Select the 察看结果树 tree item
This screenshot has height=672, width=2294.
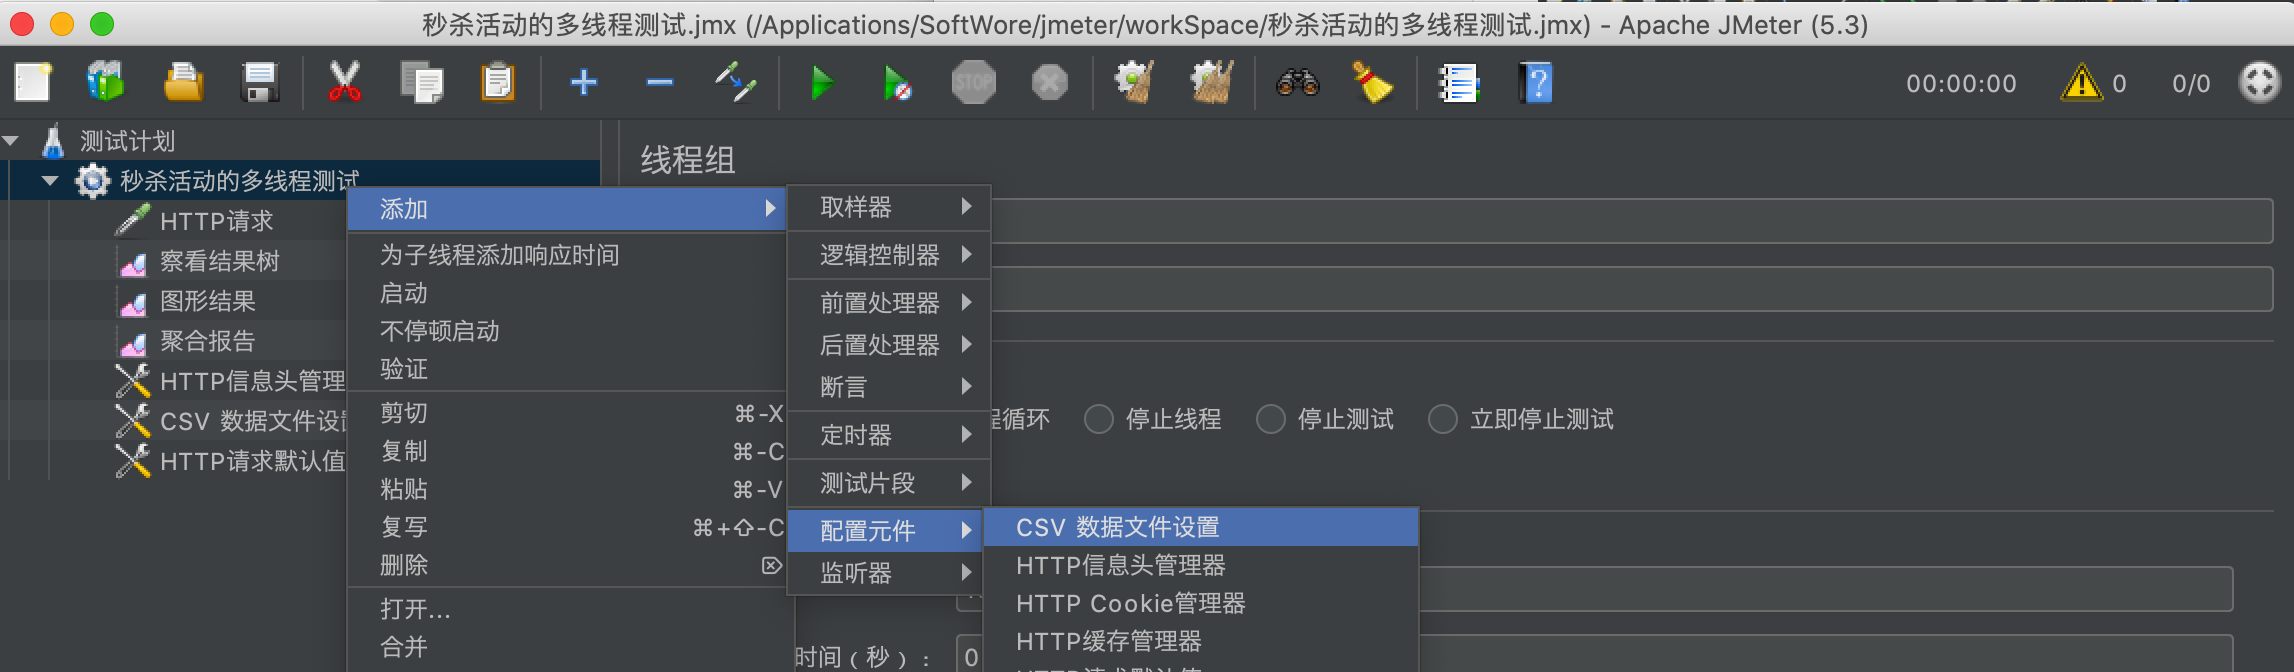click(220, 261)
